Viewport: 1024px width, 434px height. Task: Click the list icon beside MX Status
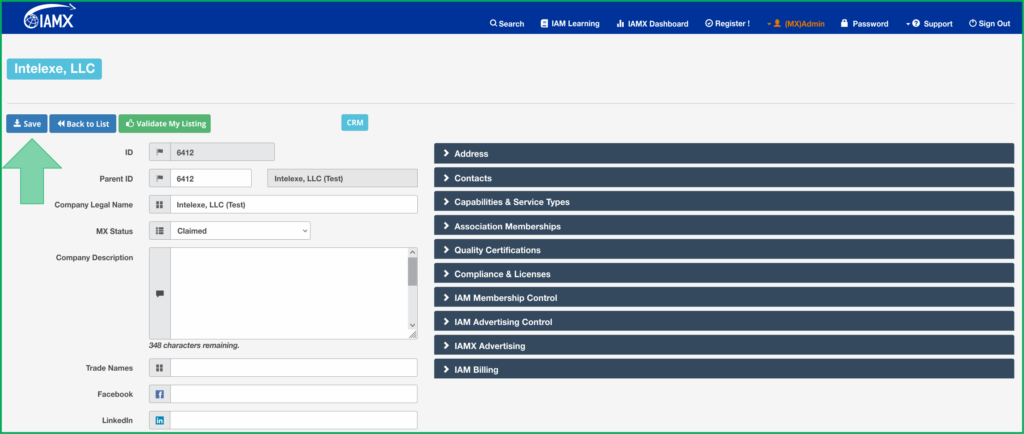click(x=159, y=230)
